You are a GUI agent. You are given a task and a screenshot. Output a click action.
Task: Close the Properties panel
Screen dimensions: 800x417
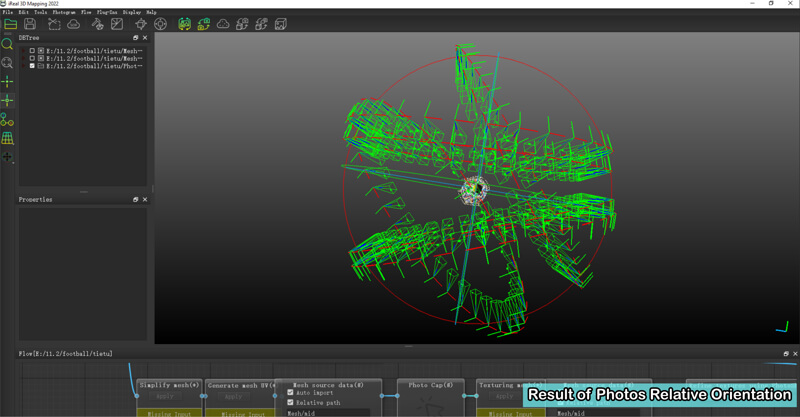(145, 200)
